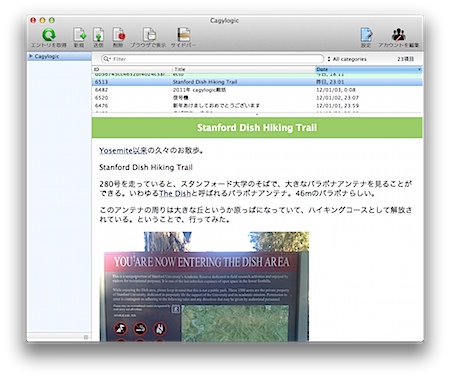Click ID cell 6513
Image resolution: width=450 pixels, height=378 pixels.
[x=101, y=82]
